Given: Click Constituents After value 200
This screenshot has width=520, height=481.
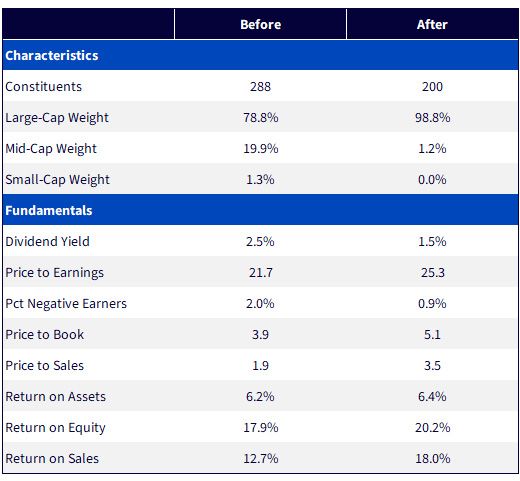Looking at the screenshot, I should coord(432,86).
